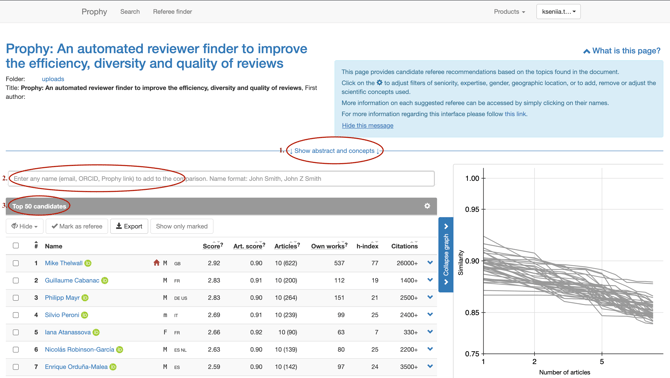Sort table by Articles column
This screenshot has width=670, height=378.
pyautogui.click(x=287, y=246)
